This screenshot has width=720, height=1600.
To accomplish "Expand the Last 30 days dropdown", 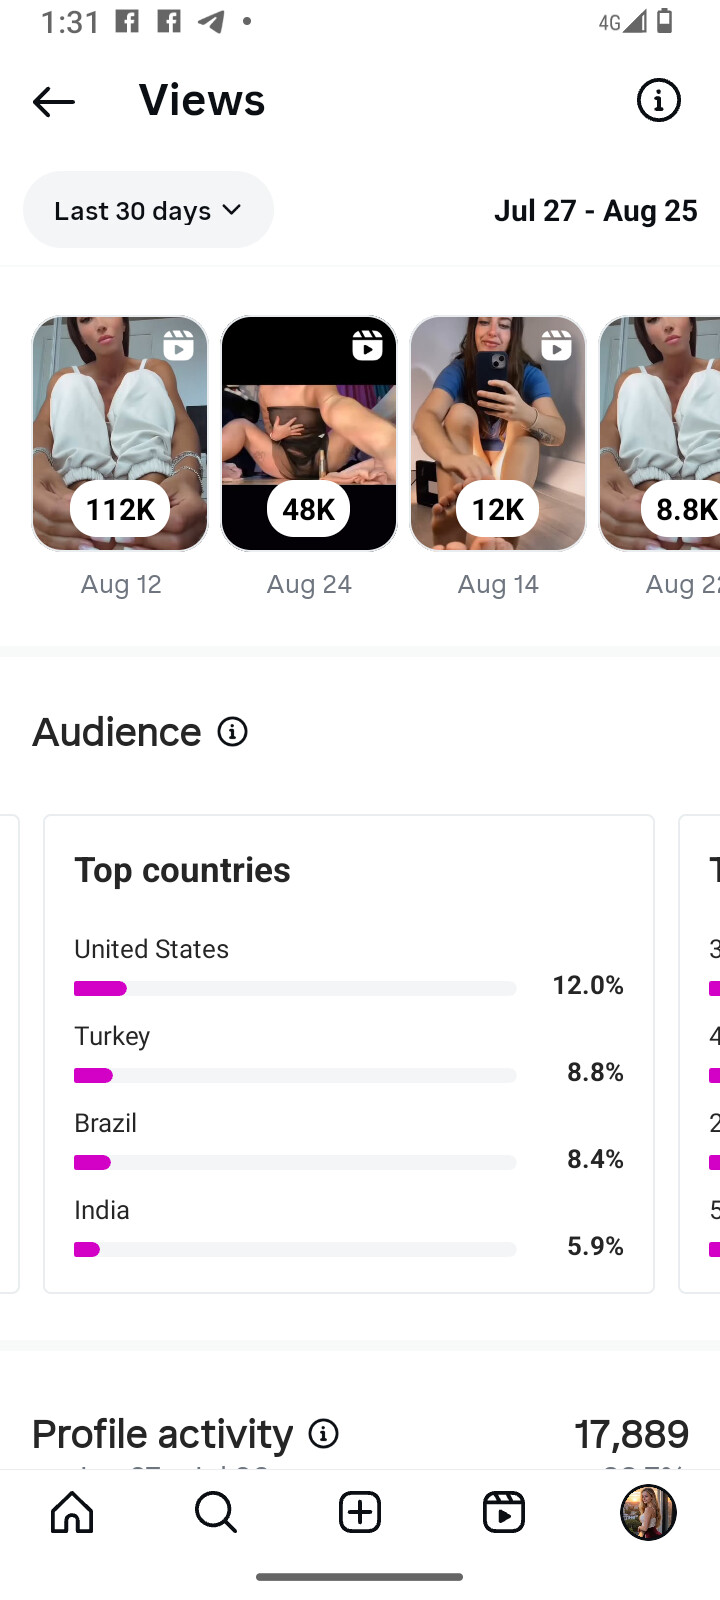I will pos(148,210).
